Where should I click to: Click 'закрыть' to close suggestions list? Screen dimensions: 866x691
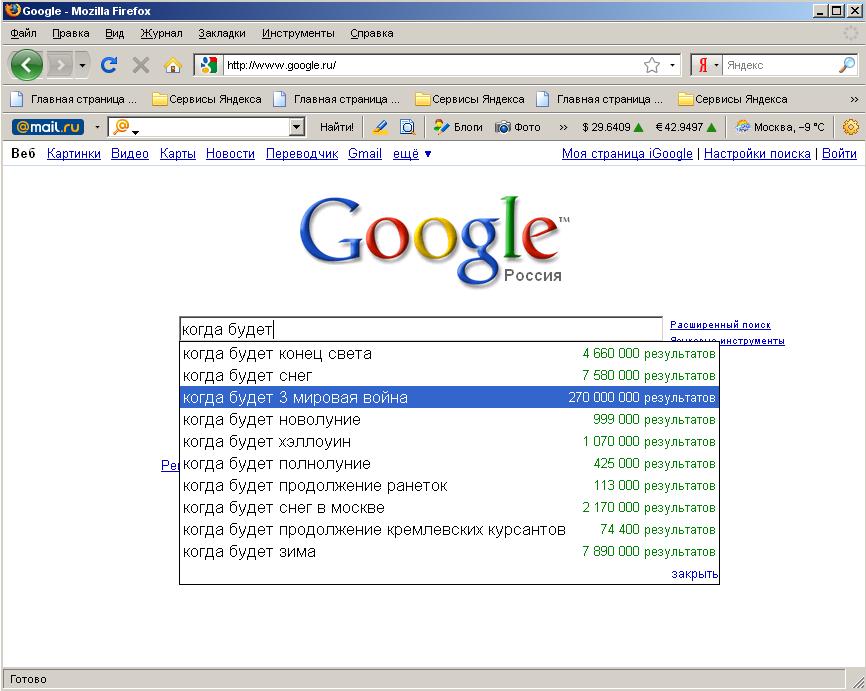click(694, 574)
